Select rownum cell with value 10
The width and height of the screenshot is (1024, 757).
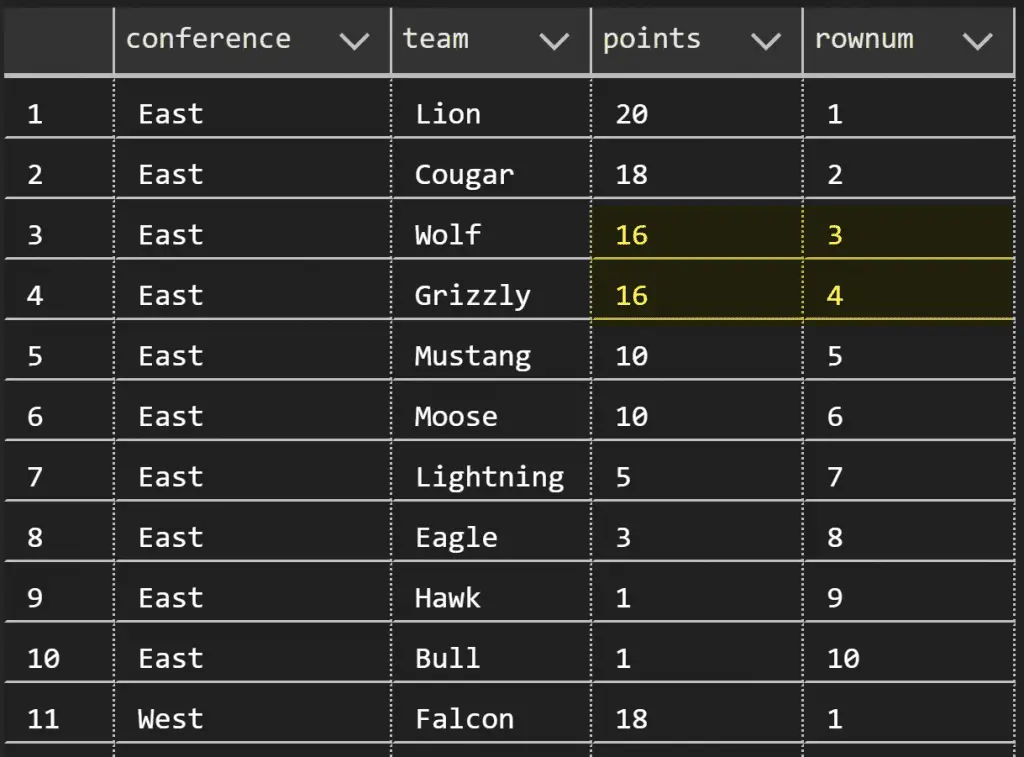tap(908, 658)
